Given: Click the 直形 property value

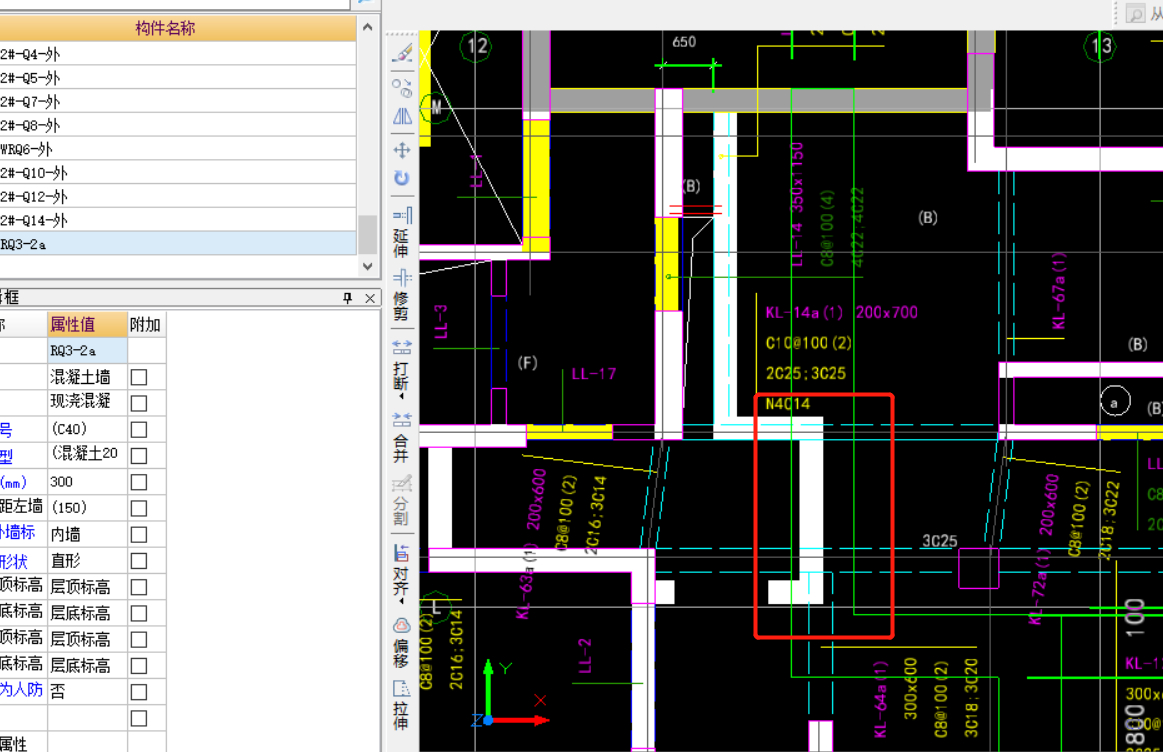Looking at the screenshot, I should pos(87,561).
